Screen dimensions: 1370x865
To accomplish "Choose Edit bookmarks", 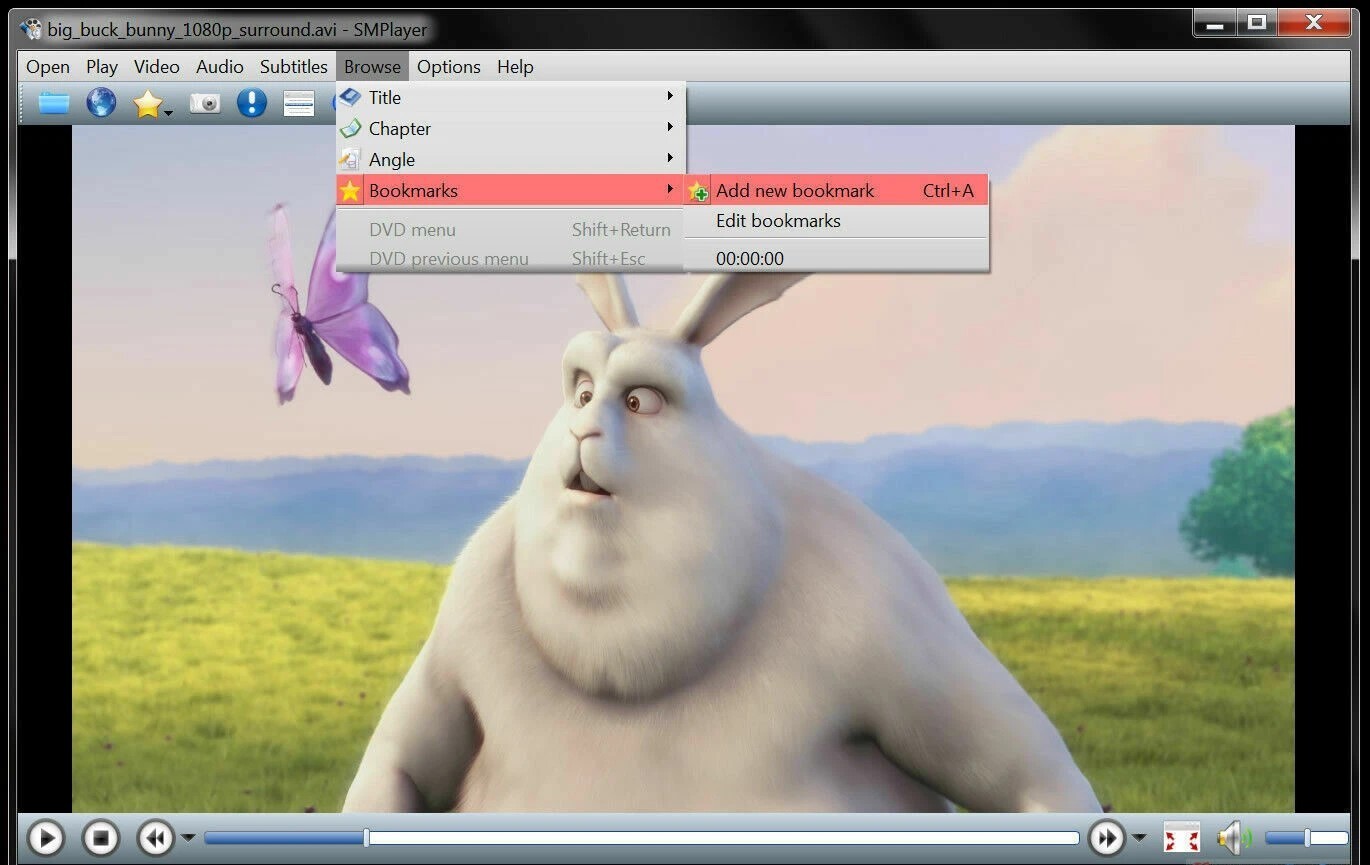I will point(836,221).
